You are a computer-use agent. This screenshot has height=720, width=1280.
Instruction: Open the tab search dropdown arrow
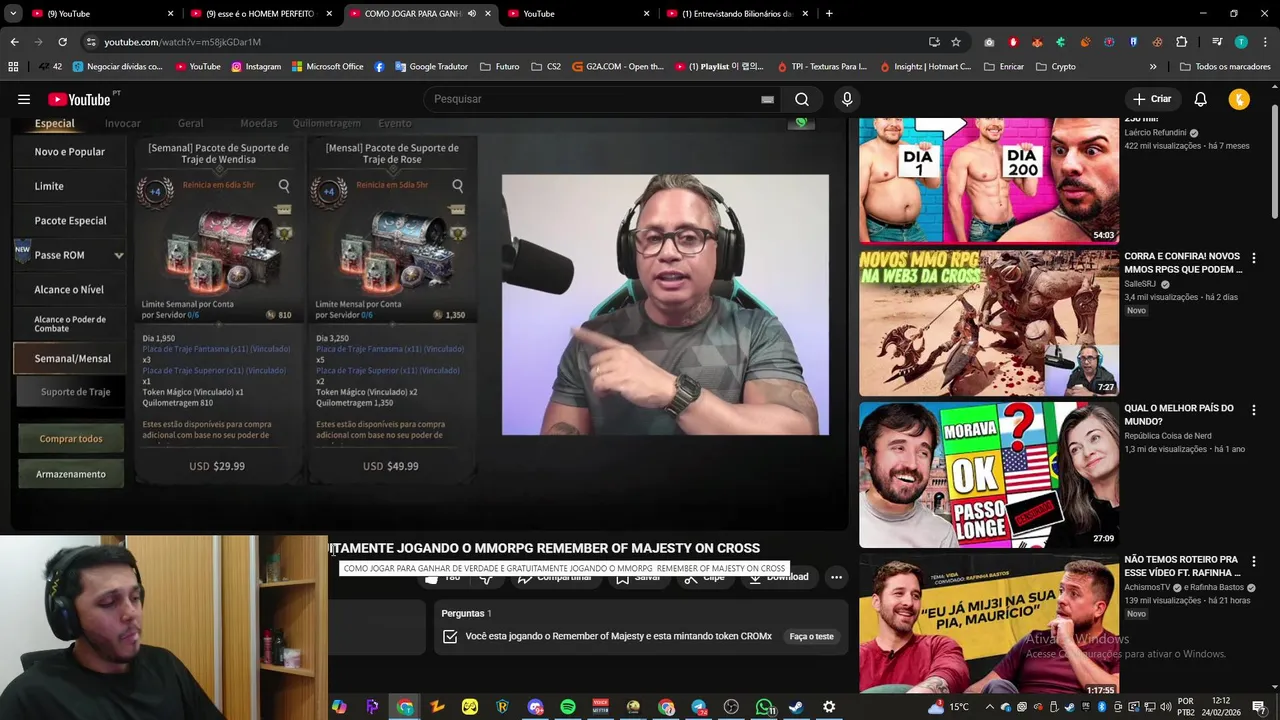(13, 13)
